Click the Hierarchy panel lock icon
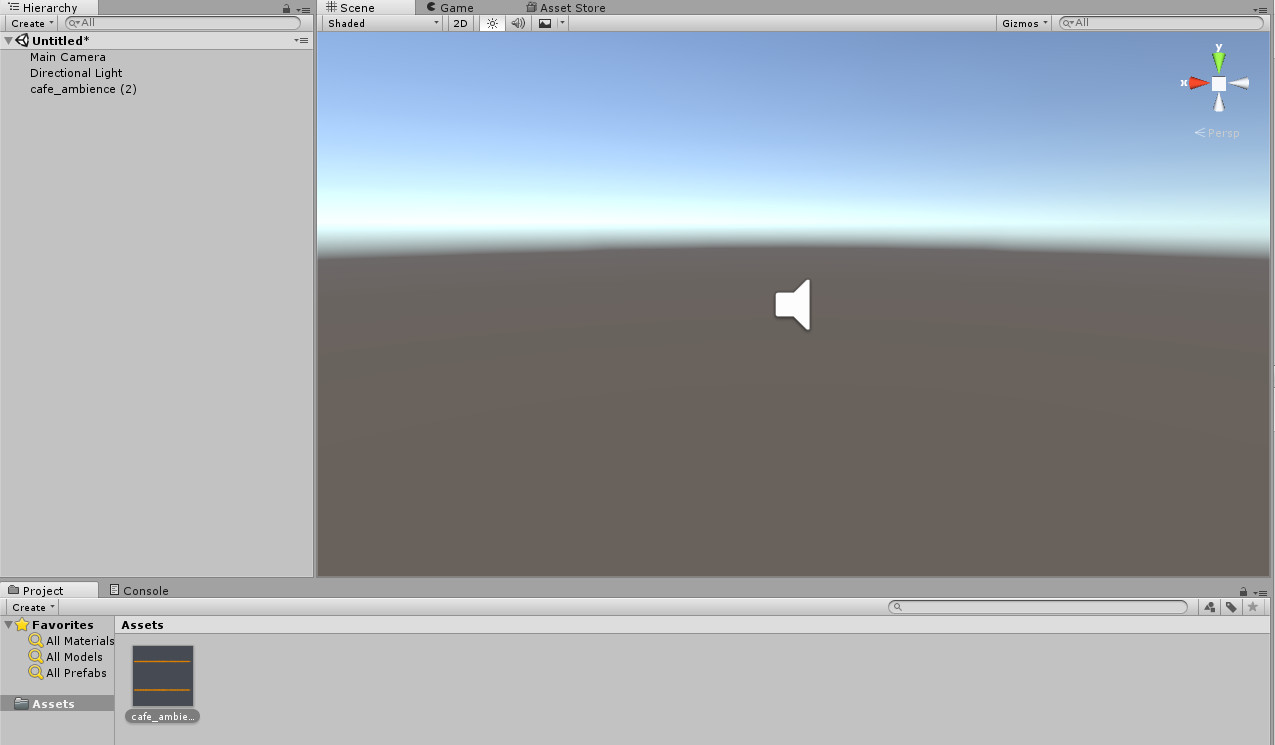The width and height of the screenshot is (1275, 745). [286, 8]
